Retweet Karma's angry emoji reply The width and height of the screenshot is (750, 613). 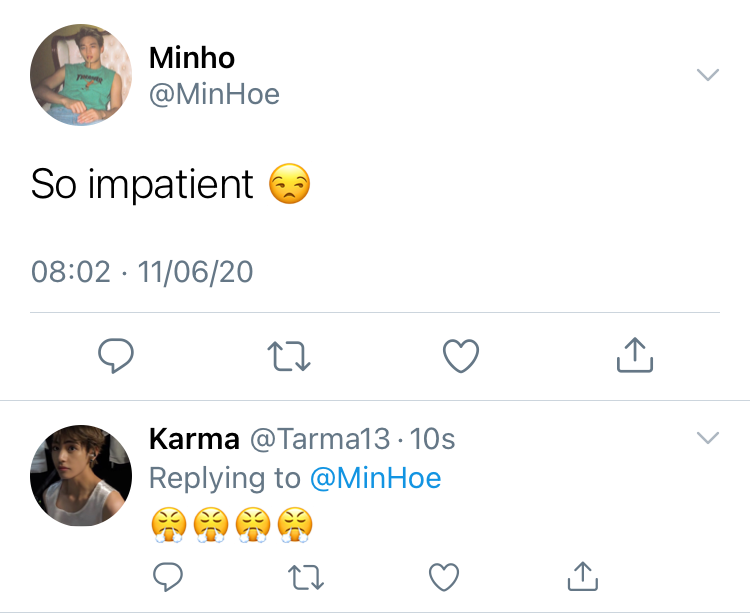click(306, 577)
